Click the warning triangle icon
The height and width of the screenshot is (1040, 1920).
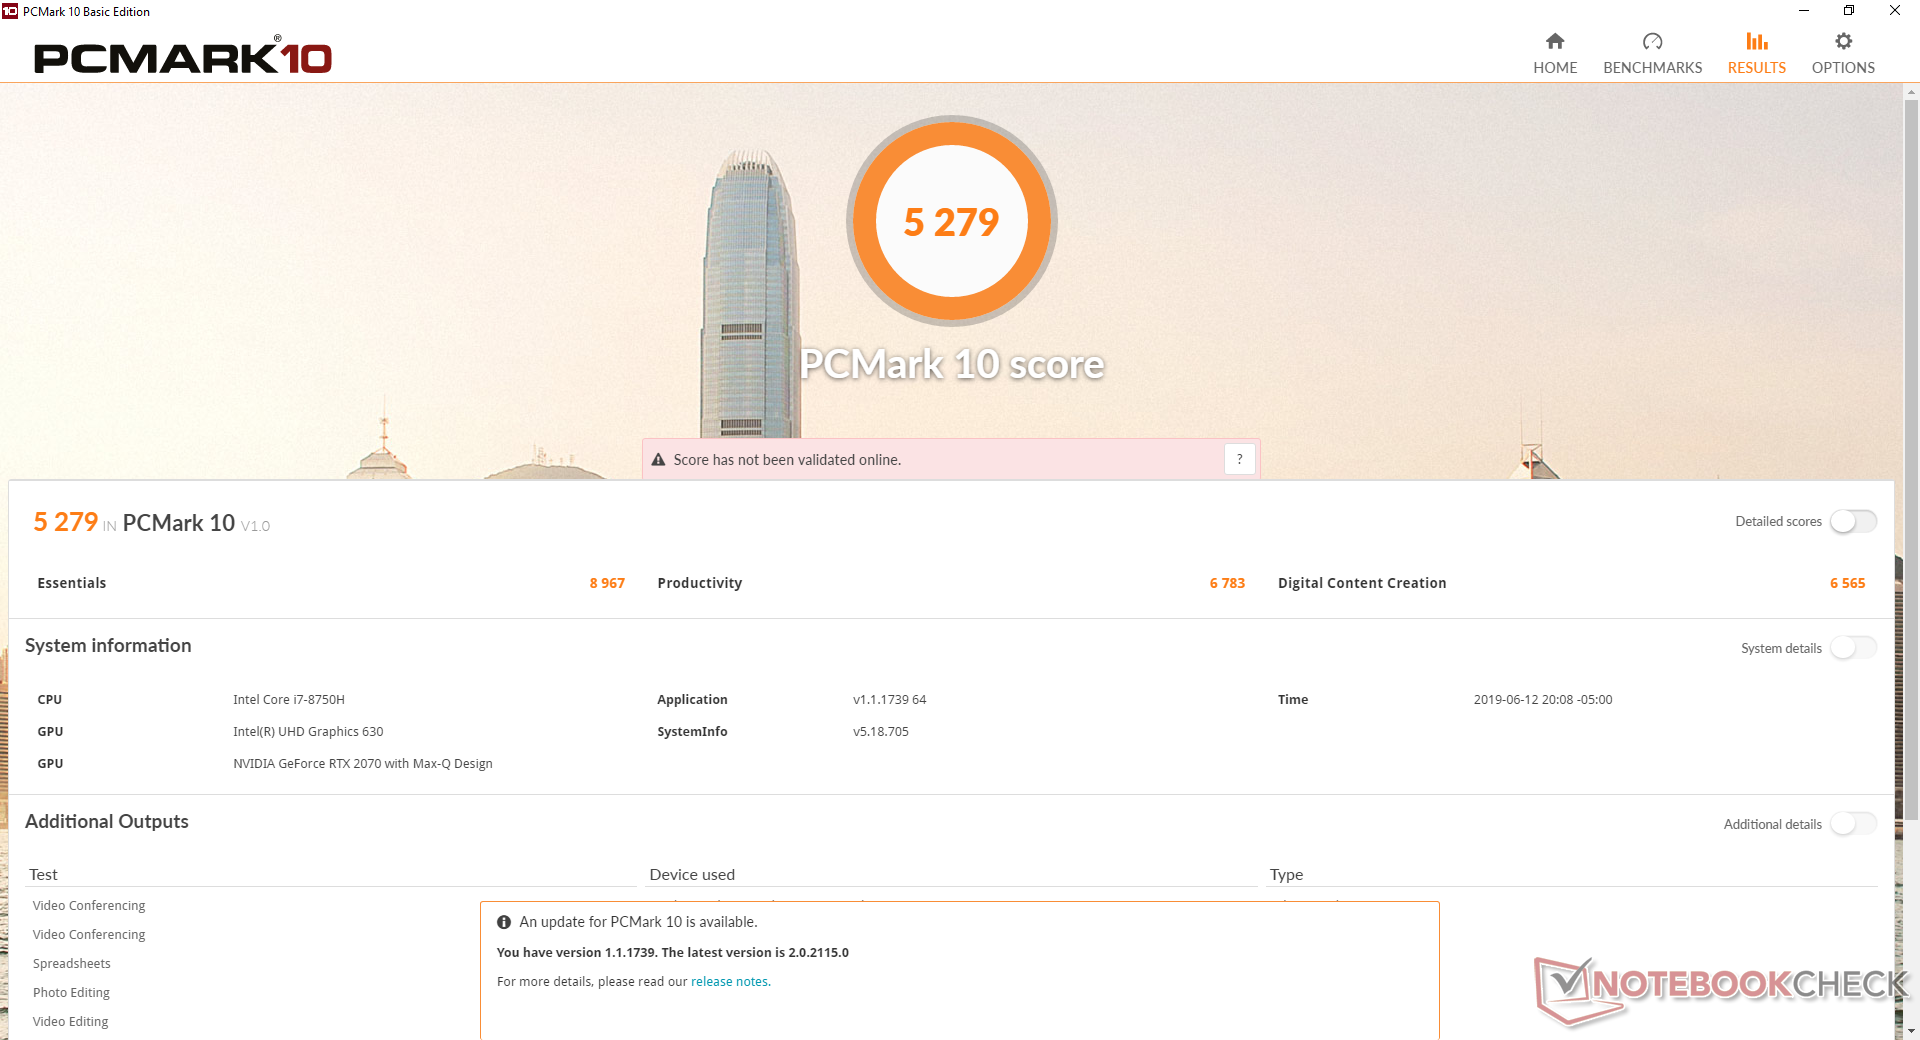pos(658,460)
